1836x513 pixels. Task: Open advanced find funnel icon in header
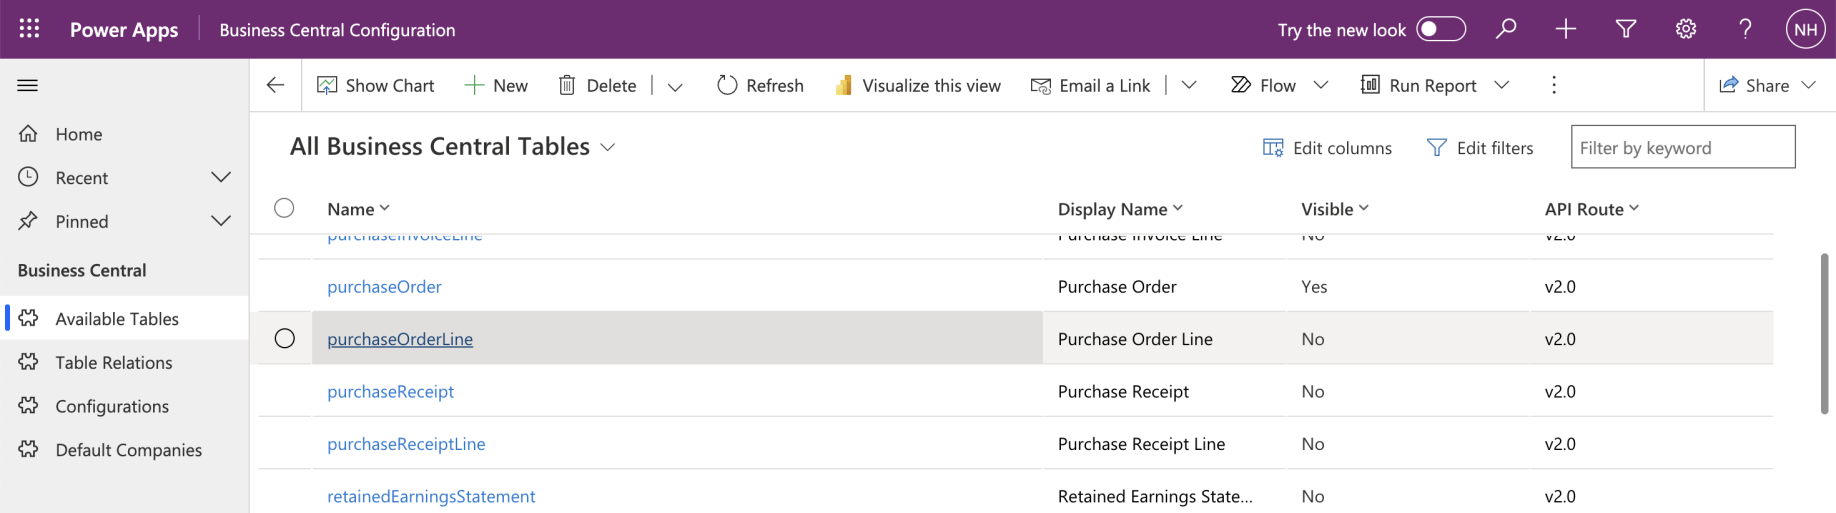(1626, 29)
